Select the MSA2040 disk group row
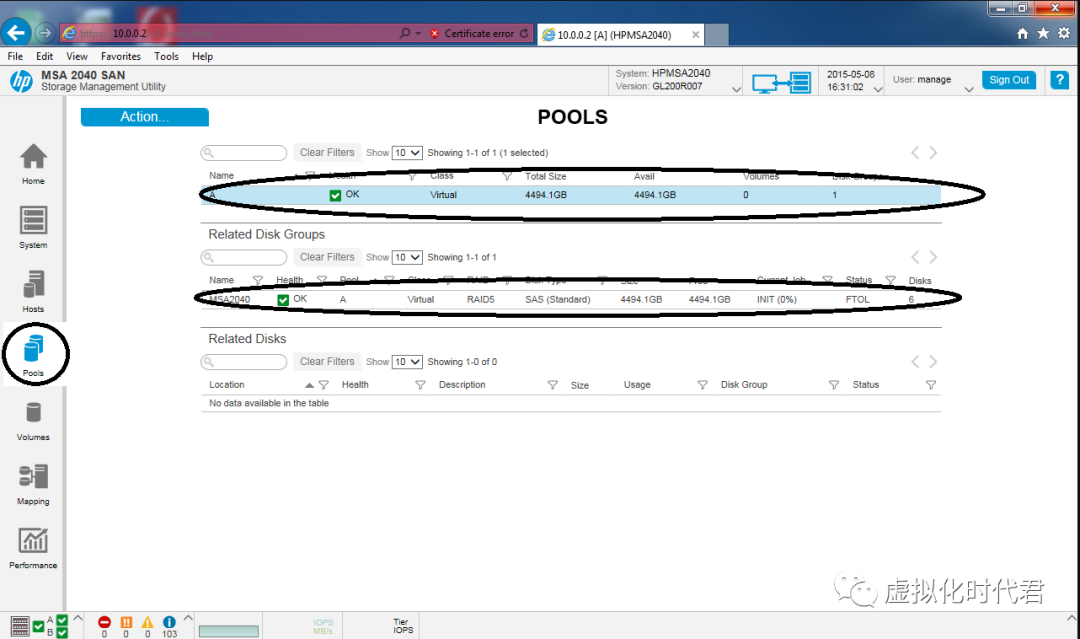 coord(570,300)
